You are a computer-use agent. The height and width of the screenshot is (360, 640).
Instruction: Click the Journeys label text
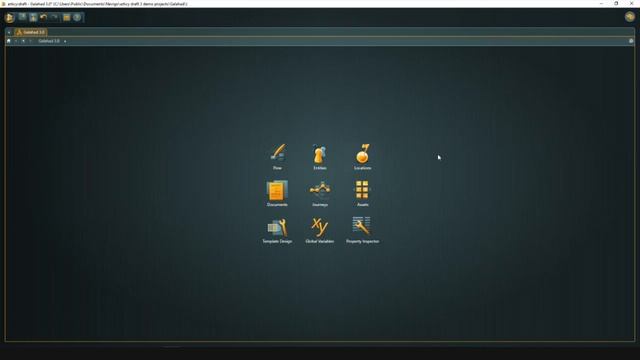[x=320, y=204]
